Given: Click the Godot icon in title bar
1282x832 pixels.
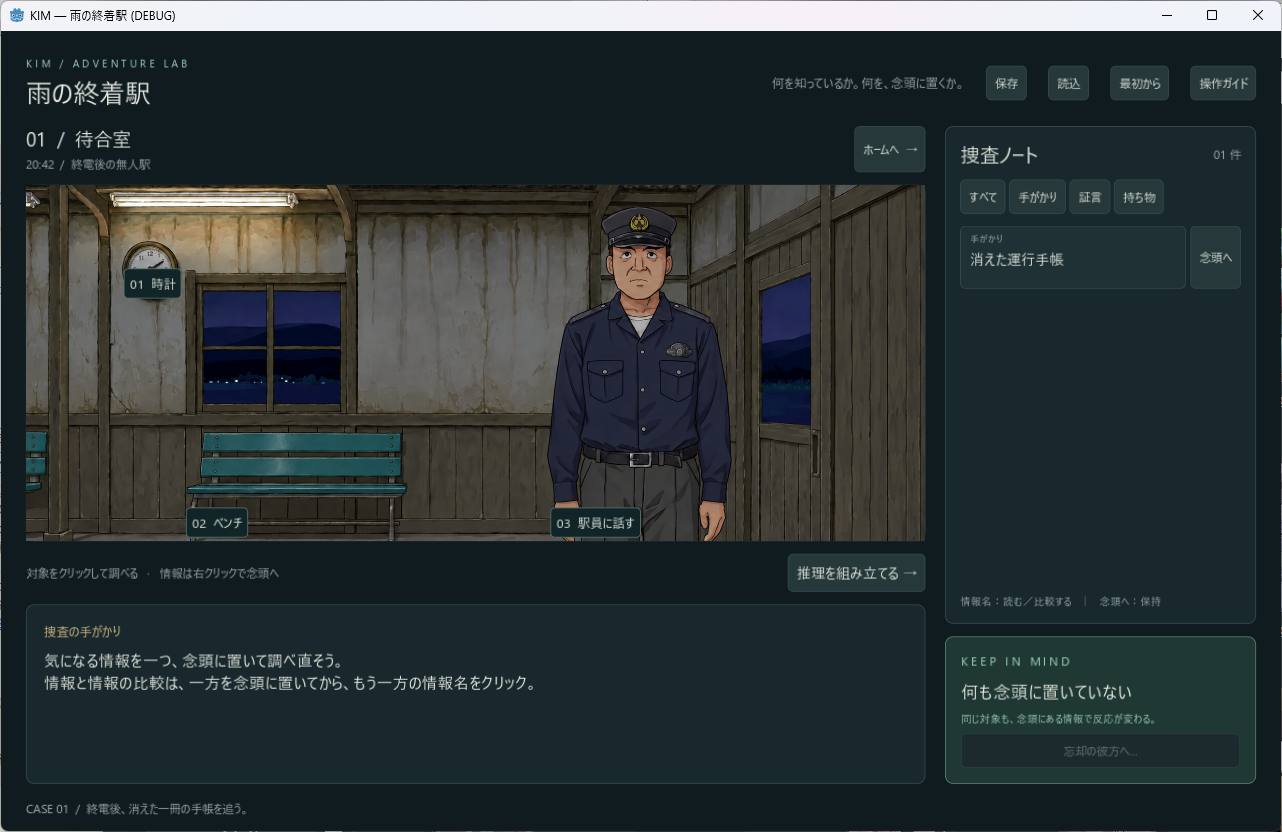Looking at the screenshot, I should click(x=16, y=15).
